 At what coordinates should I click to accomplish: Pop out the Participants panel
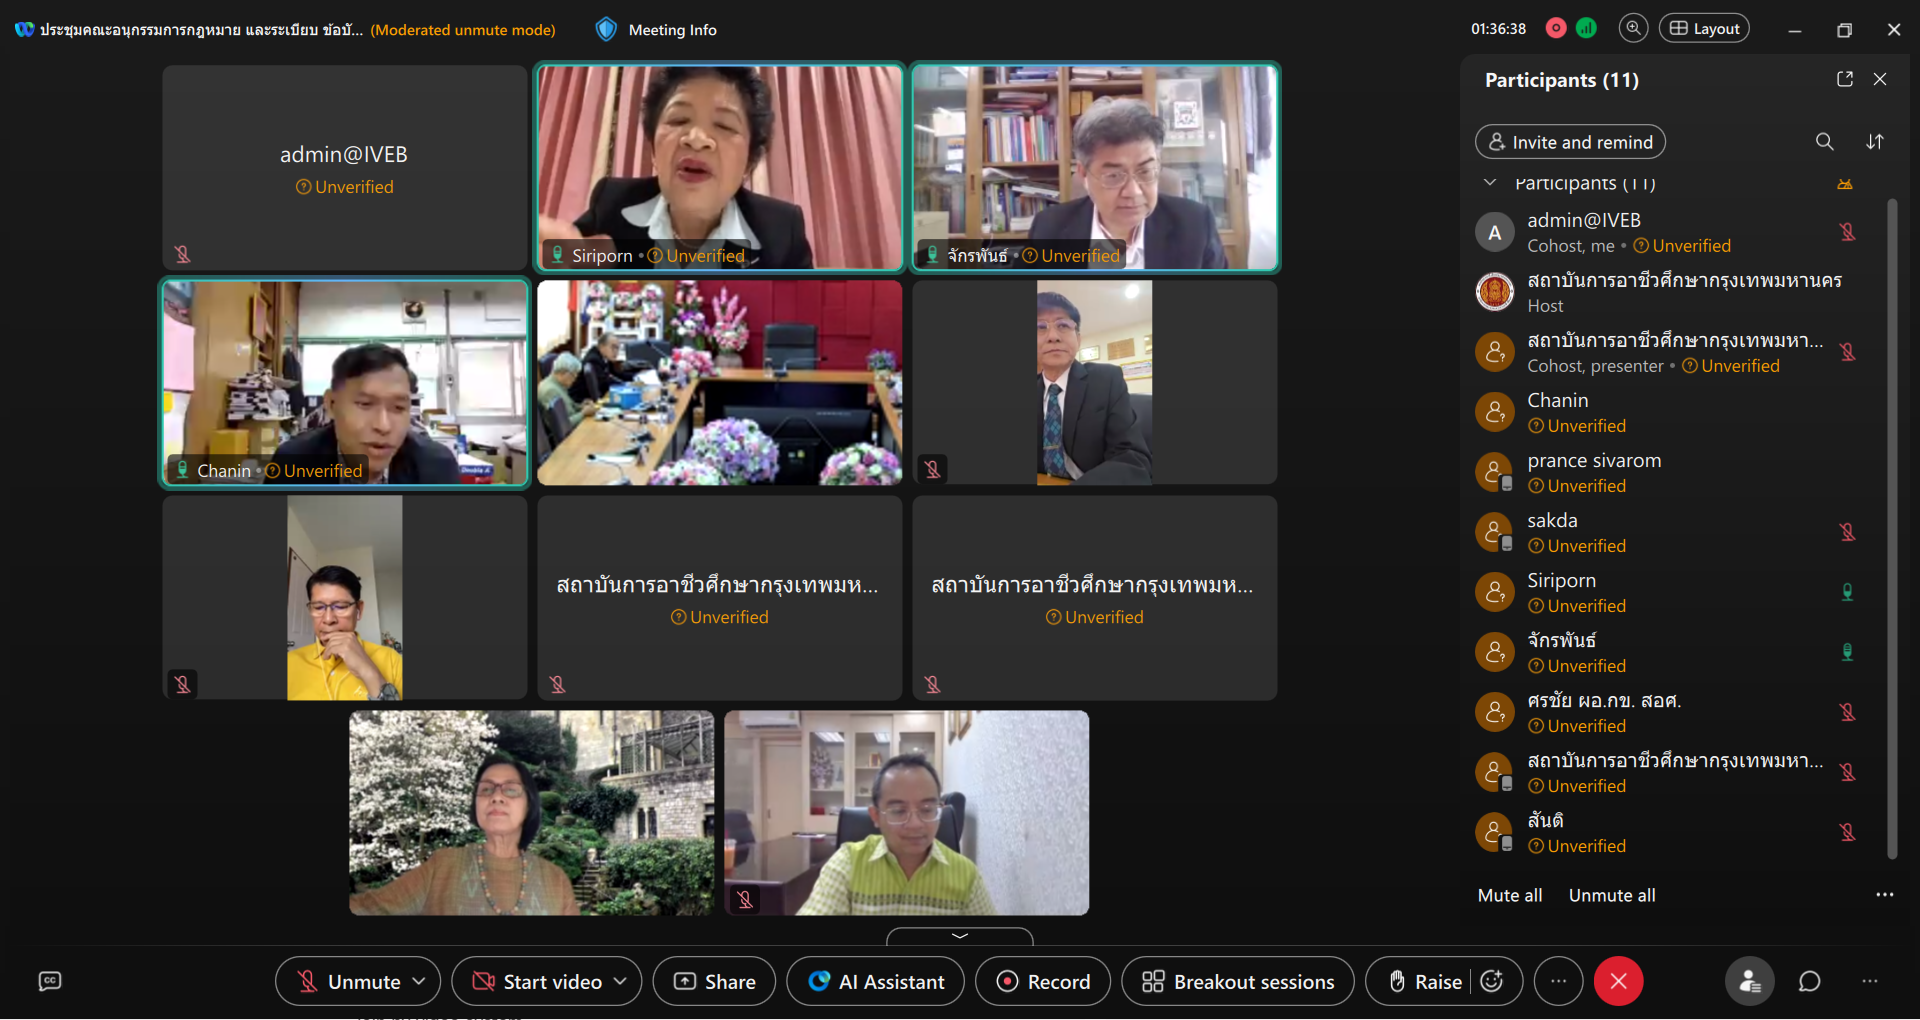(1845, 79)
